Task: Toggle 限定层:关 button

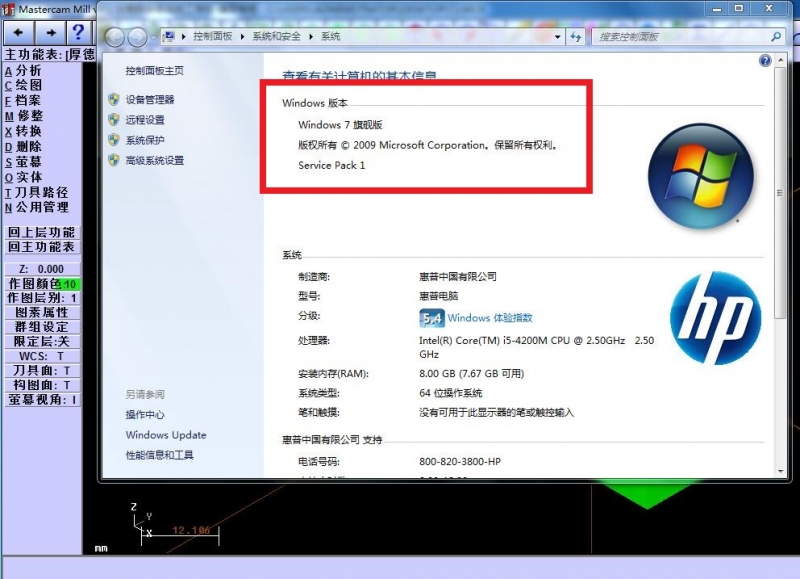Action: 42,341
